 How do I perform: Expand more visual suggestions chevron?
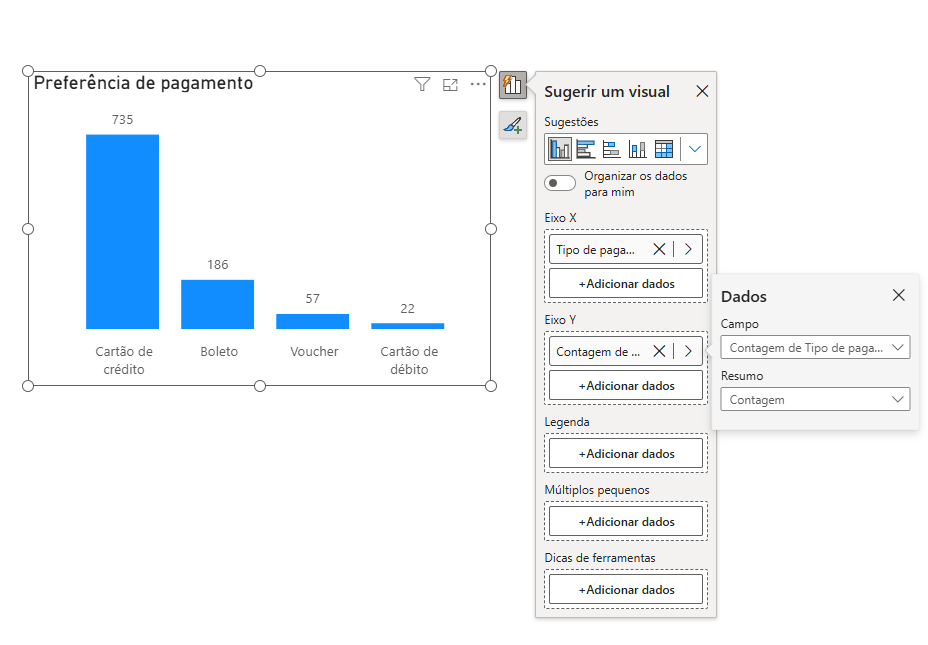point(695,149)
